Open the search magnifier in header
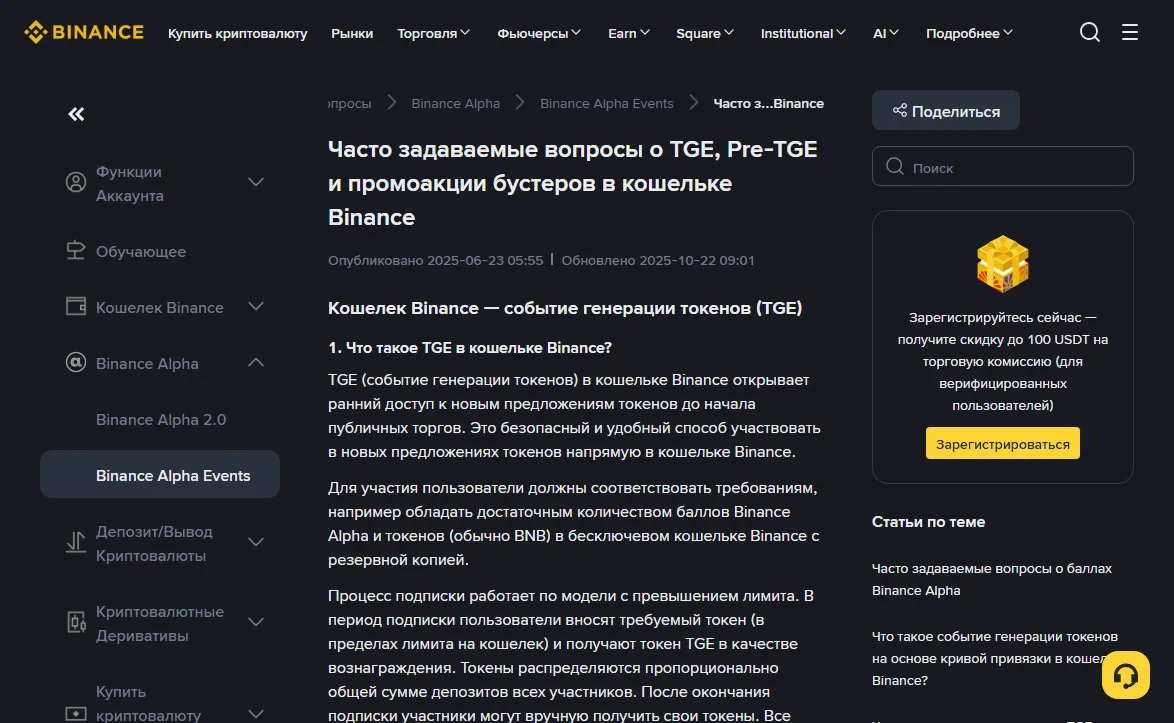1174x723 pixels. pyautogui.click(x=1089, y=32)
